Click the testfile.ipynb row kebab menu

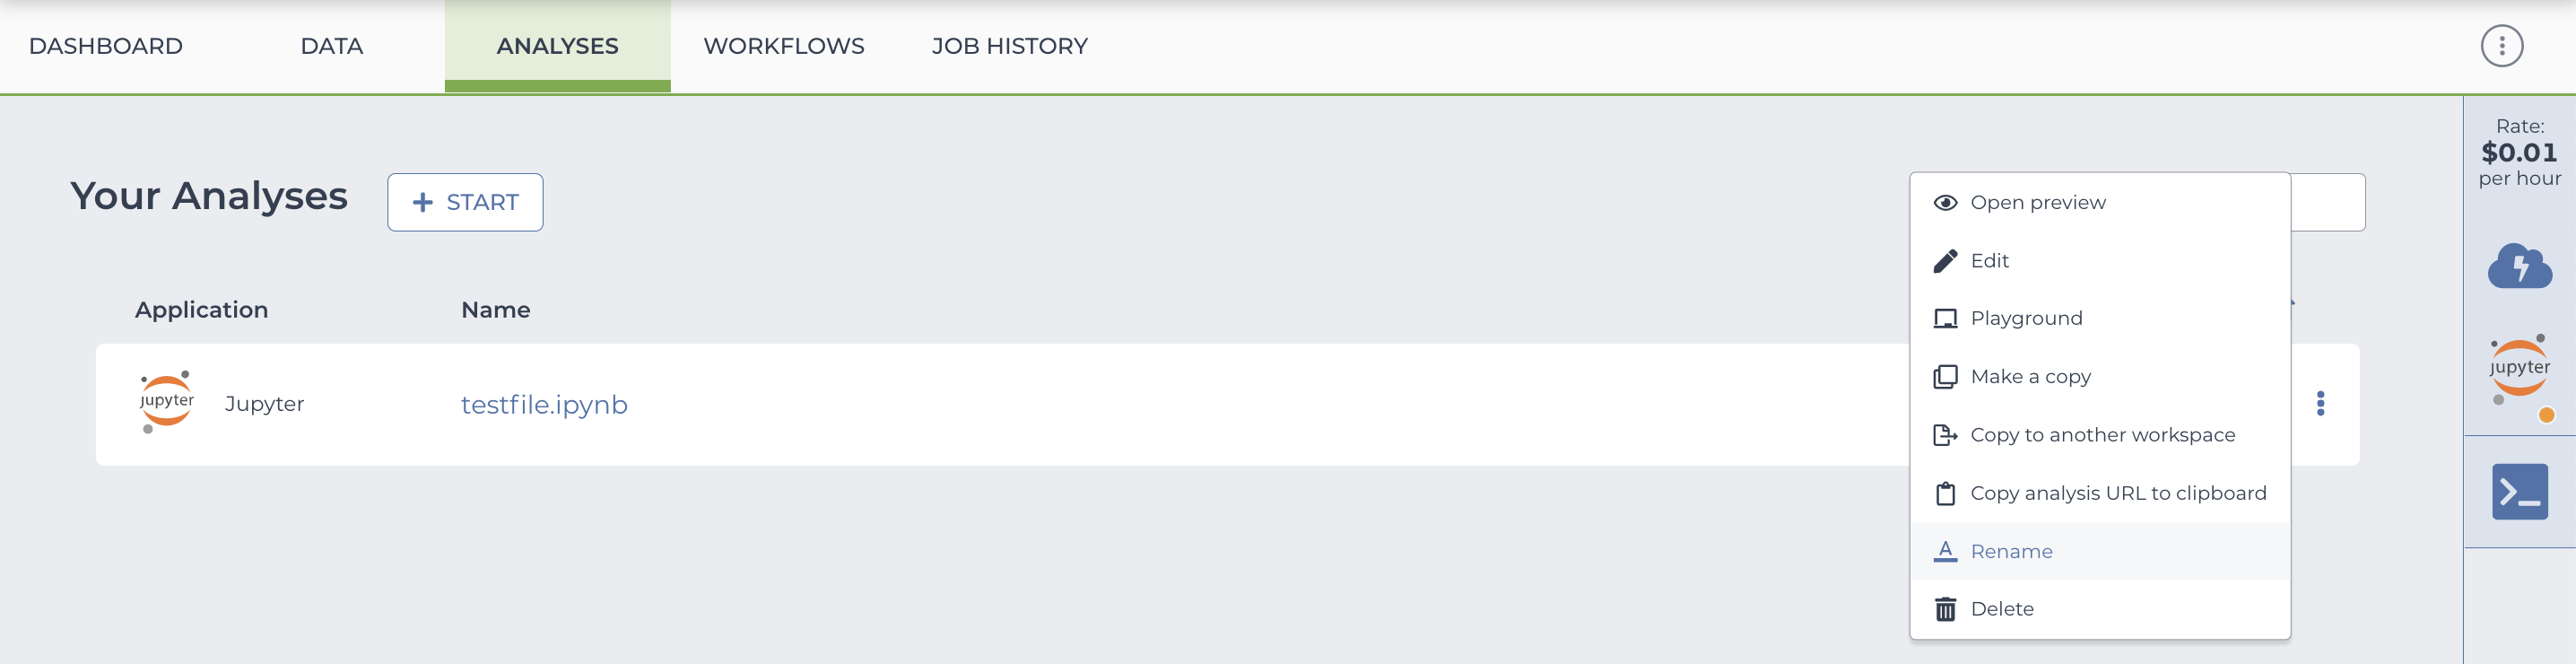[x=2320, y=404]
